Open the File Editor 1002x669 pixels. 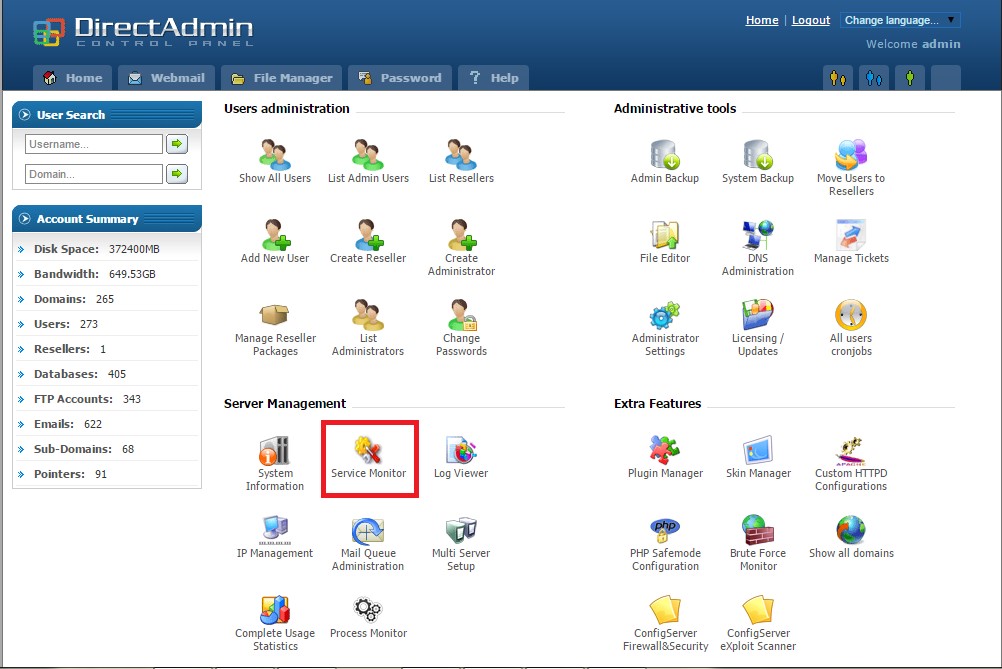click(x=665, y=242)
